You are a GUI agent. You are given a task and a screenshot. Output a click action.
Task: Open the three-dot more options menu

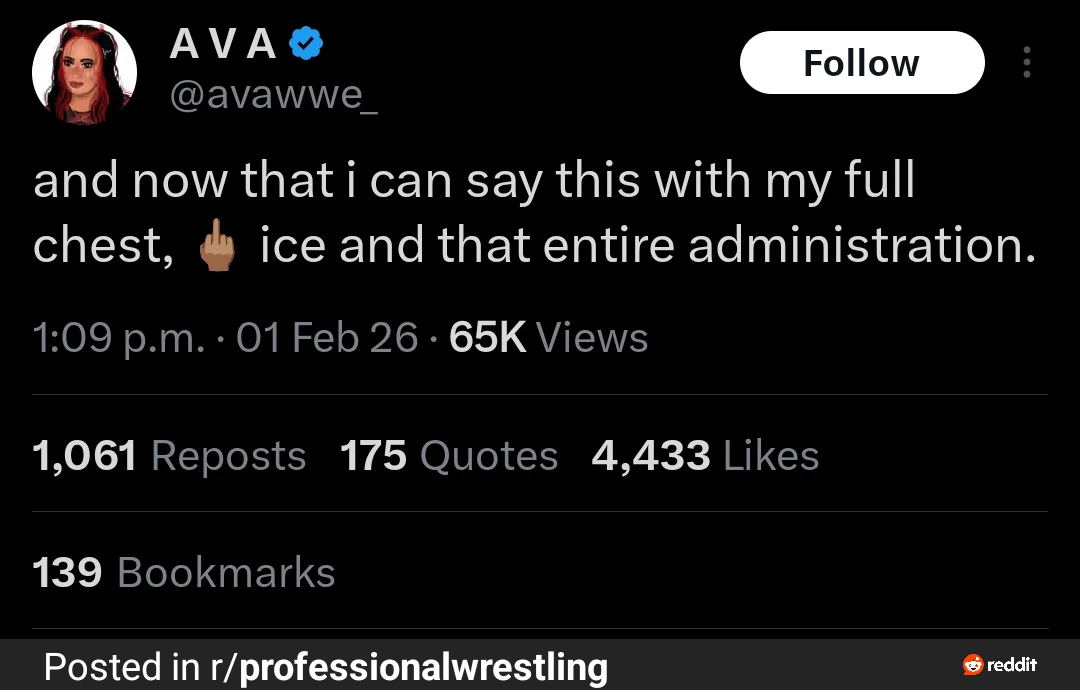click(x=1026, y=62)
